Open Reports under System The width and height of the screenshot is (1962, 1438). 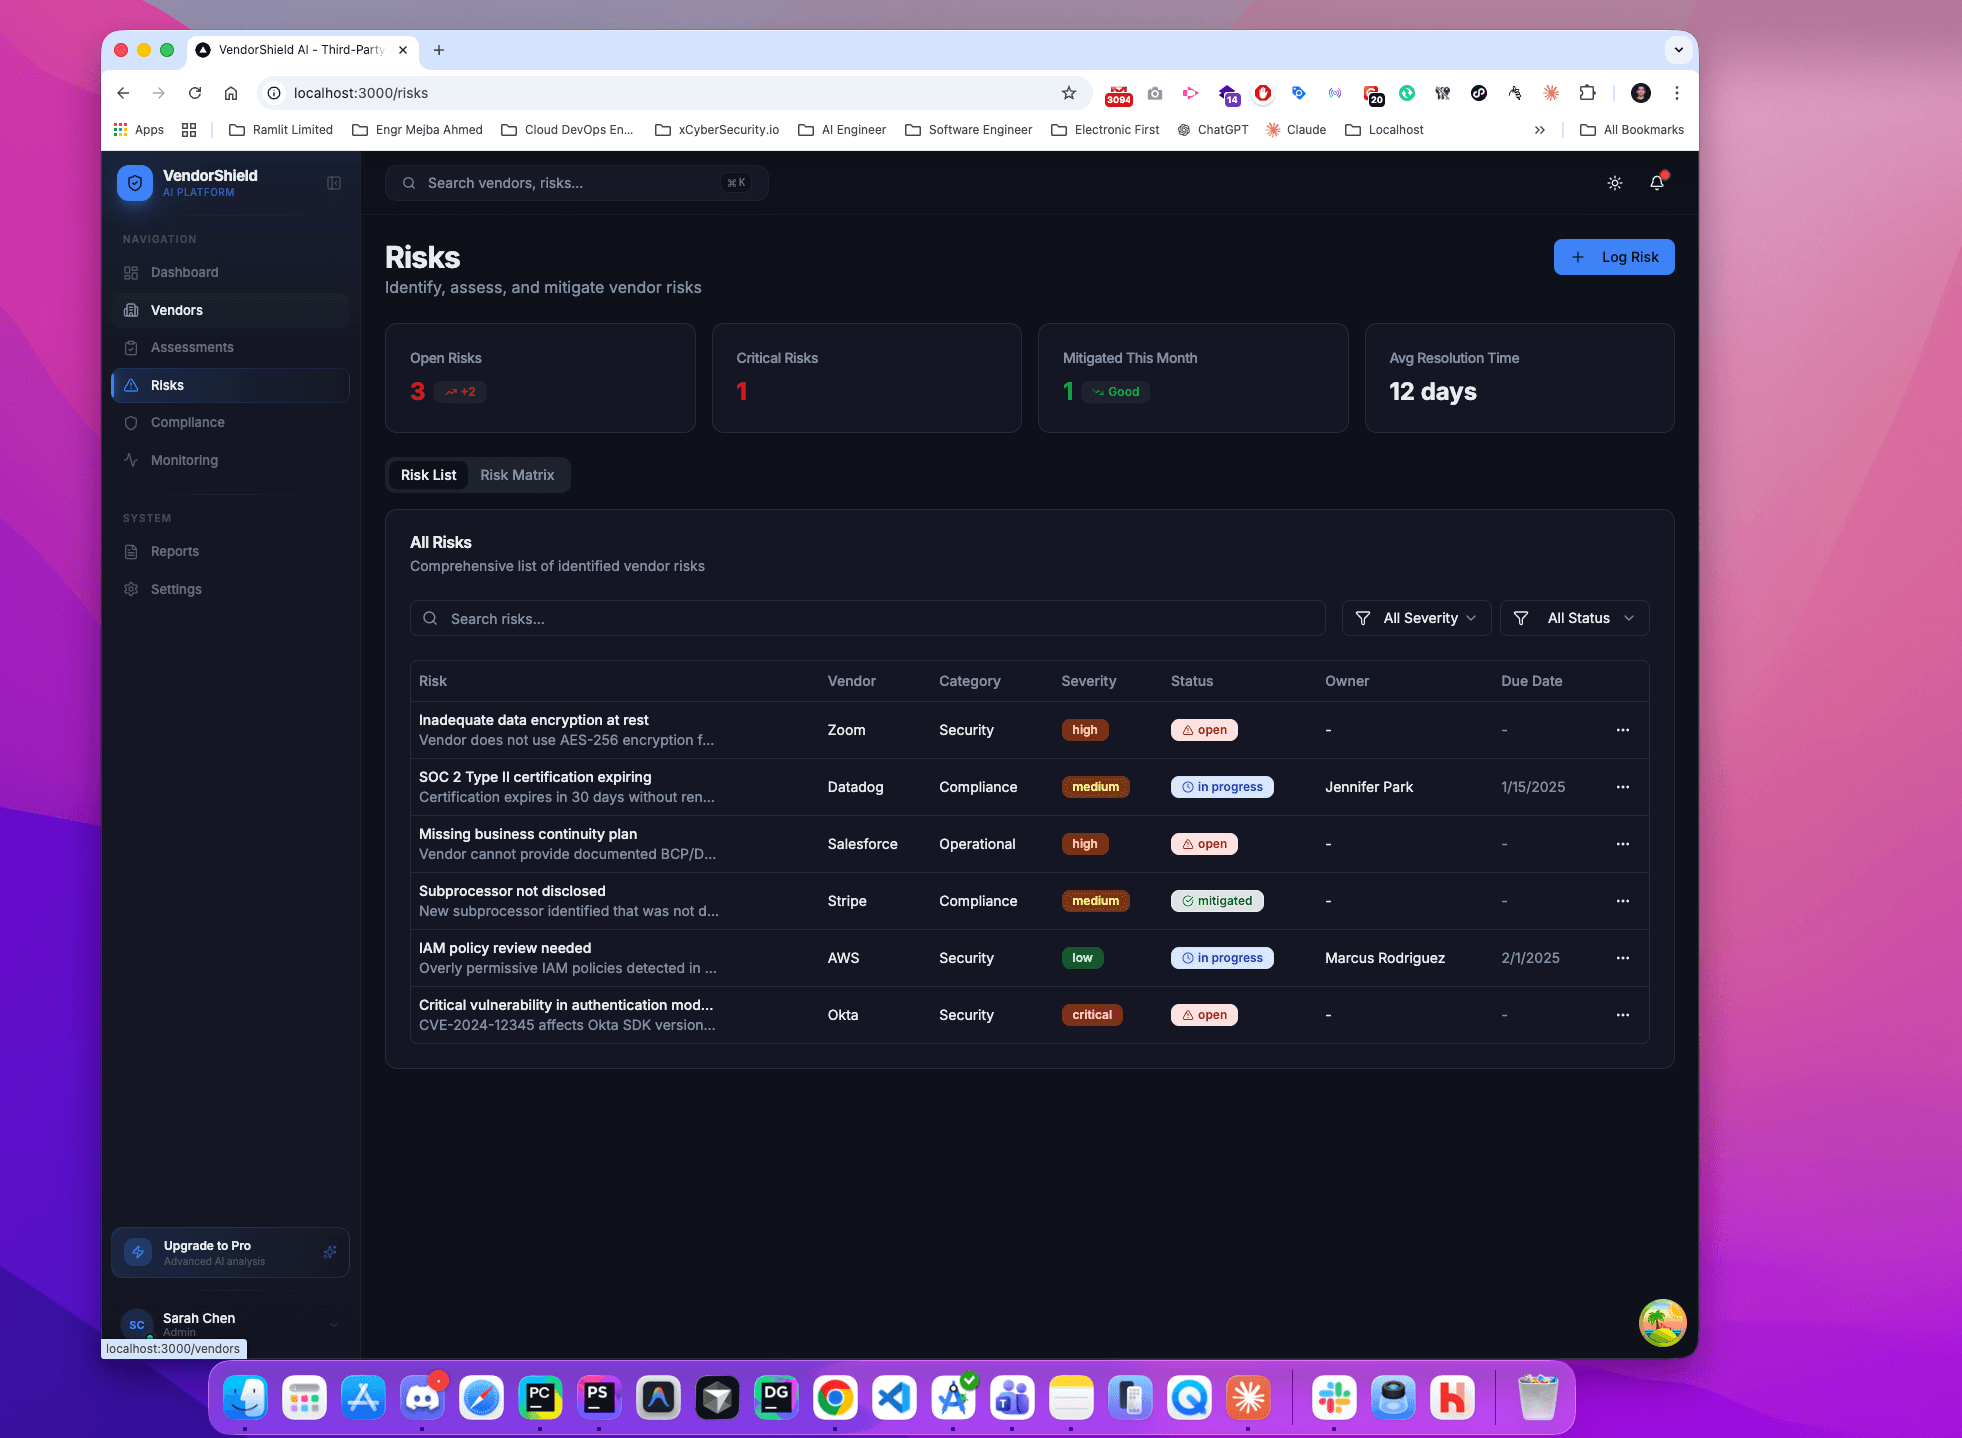174,551
